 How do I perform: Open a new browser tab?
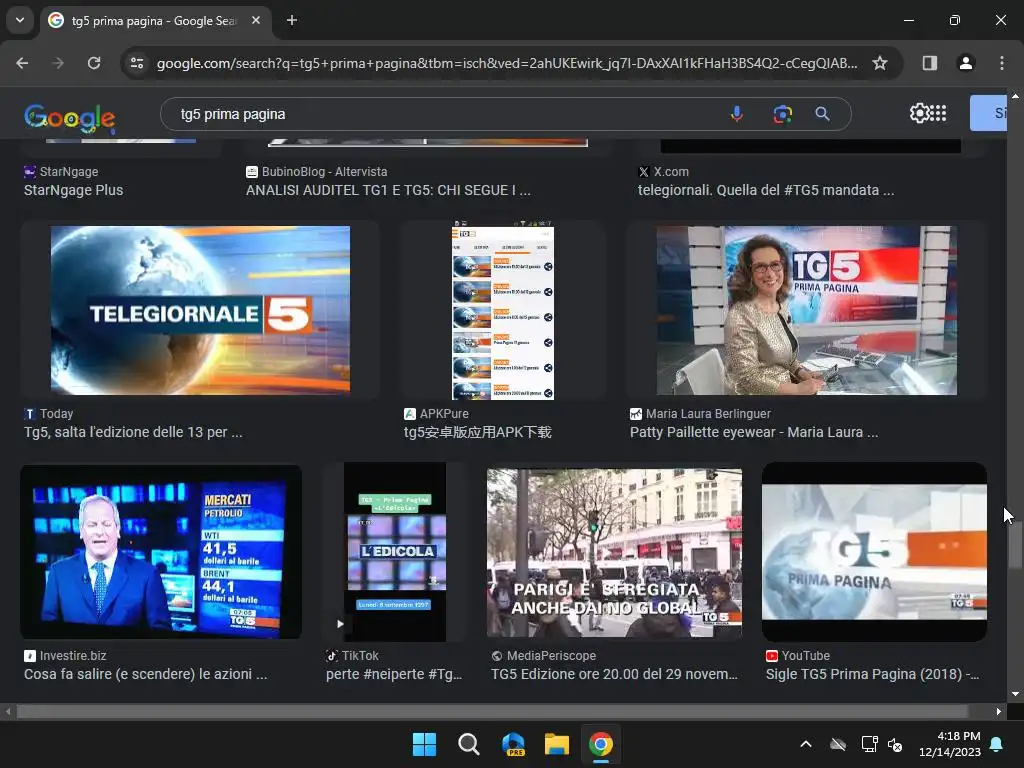[292, 20]
